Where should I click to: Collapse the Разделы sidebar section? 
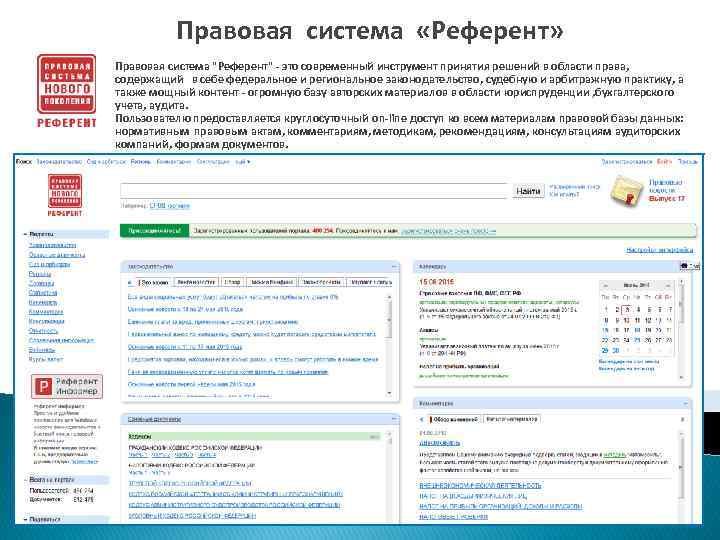point(25,234)
